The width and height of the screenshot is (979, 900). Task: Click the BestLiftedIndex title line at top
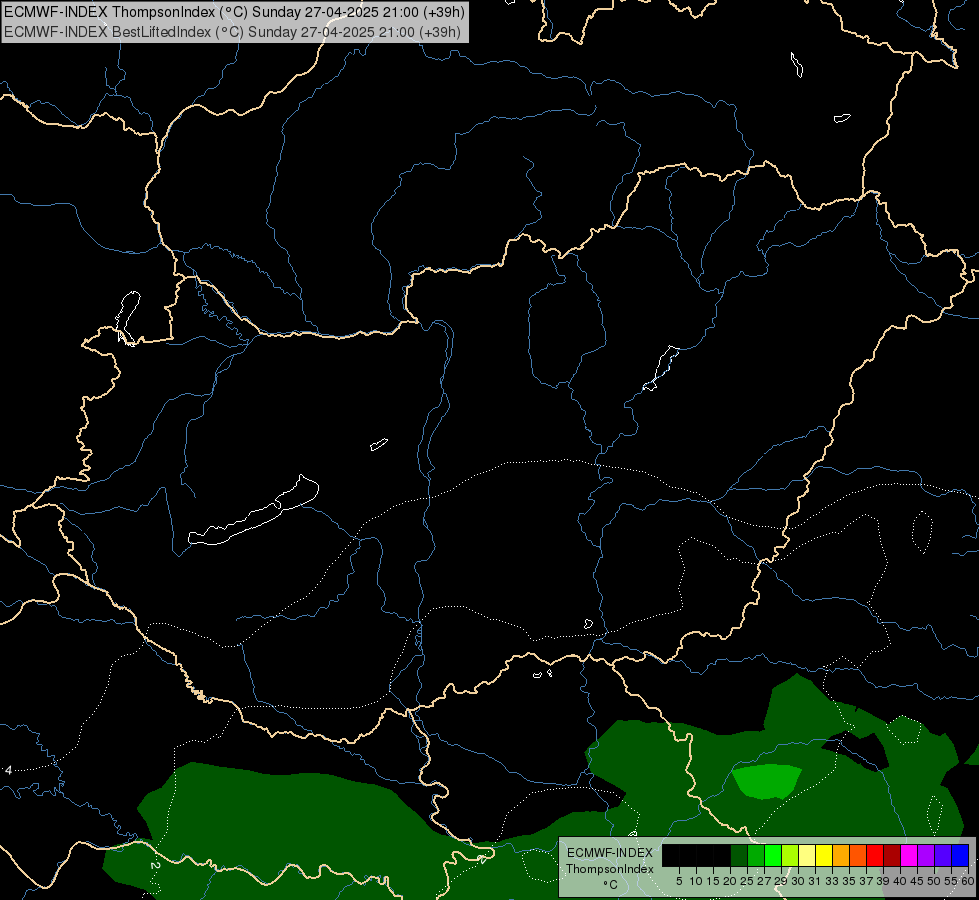[x=232, y=32]
